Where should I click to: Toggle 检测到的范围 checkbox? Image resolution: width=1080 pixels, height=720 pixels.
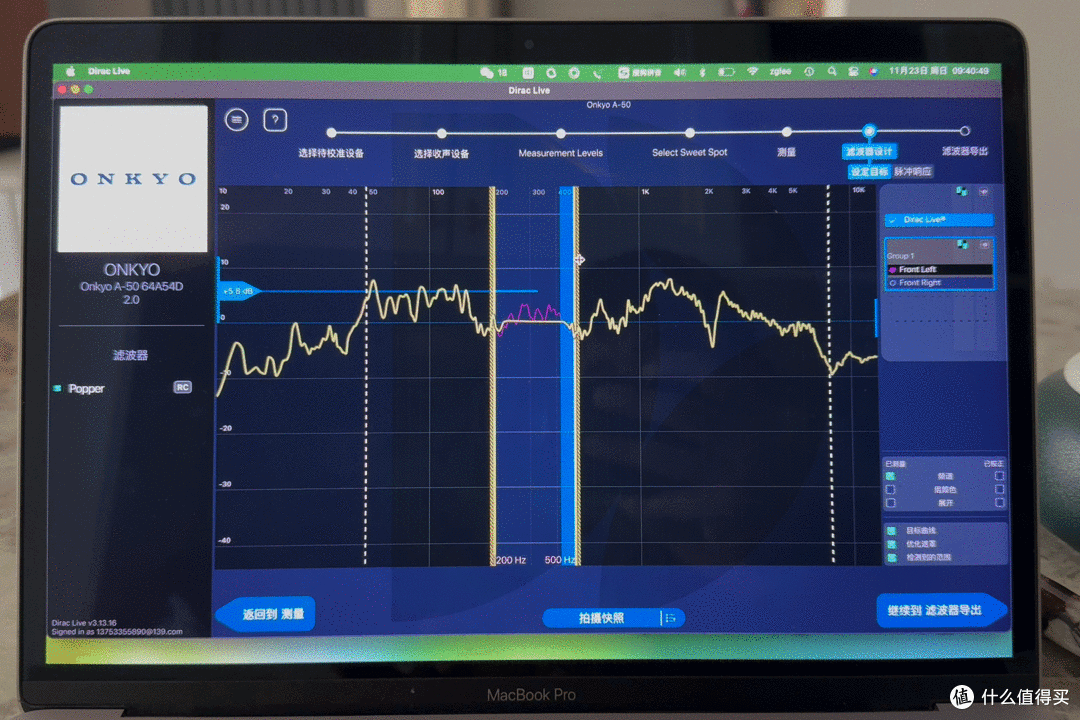(x=891, y=557)
